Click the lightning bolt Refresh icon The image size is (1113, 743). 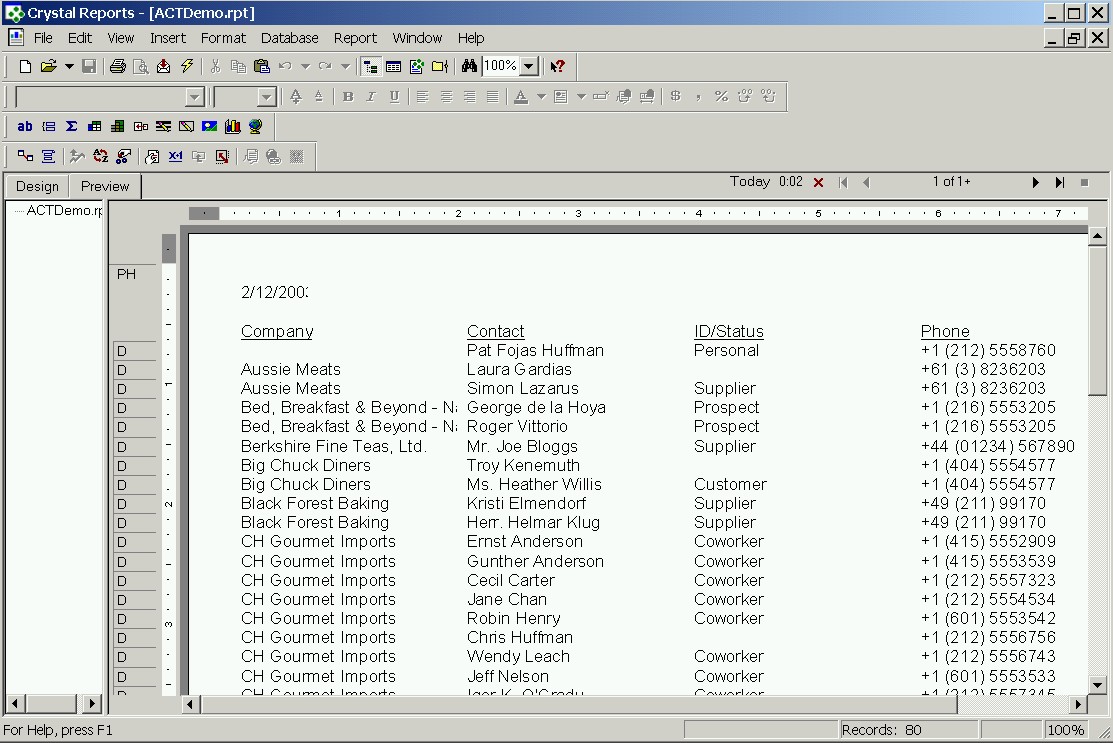pos(187,67)
